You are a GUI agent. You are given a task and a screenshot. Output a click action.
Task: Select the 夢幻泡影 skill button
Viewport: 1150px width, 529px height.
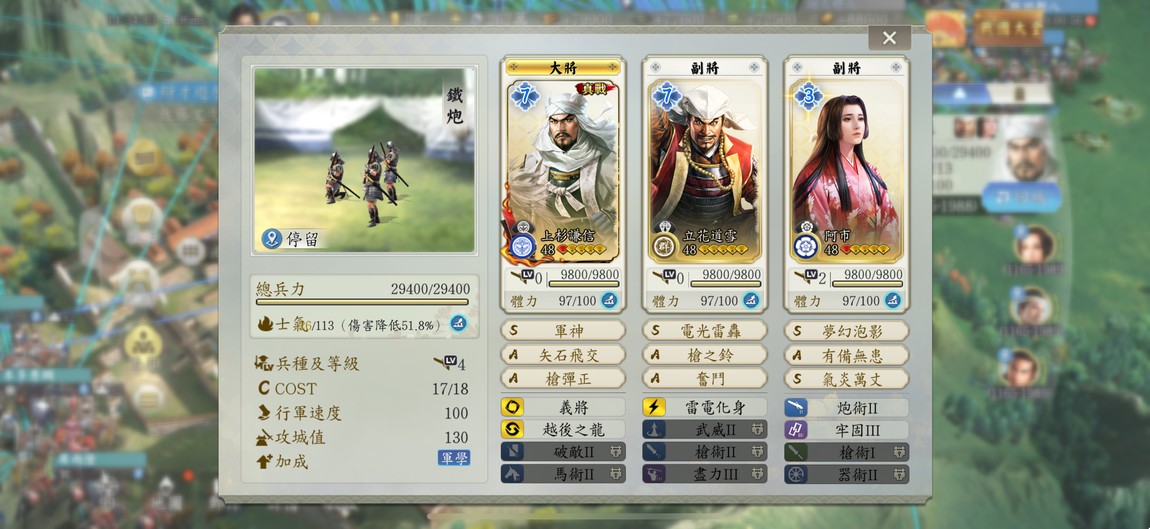(846, 330)
